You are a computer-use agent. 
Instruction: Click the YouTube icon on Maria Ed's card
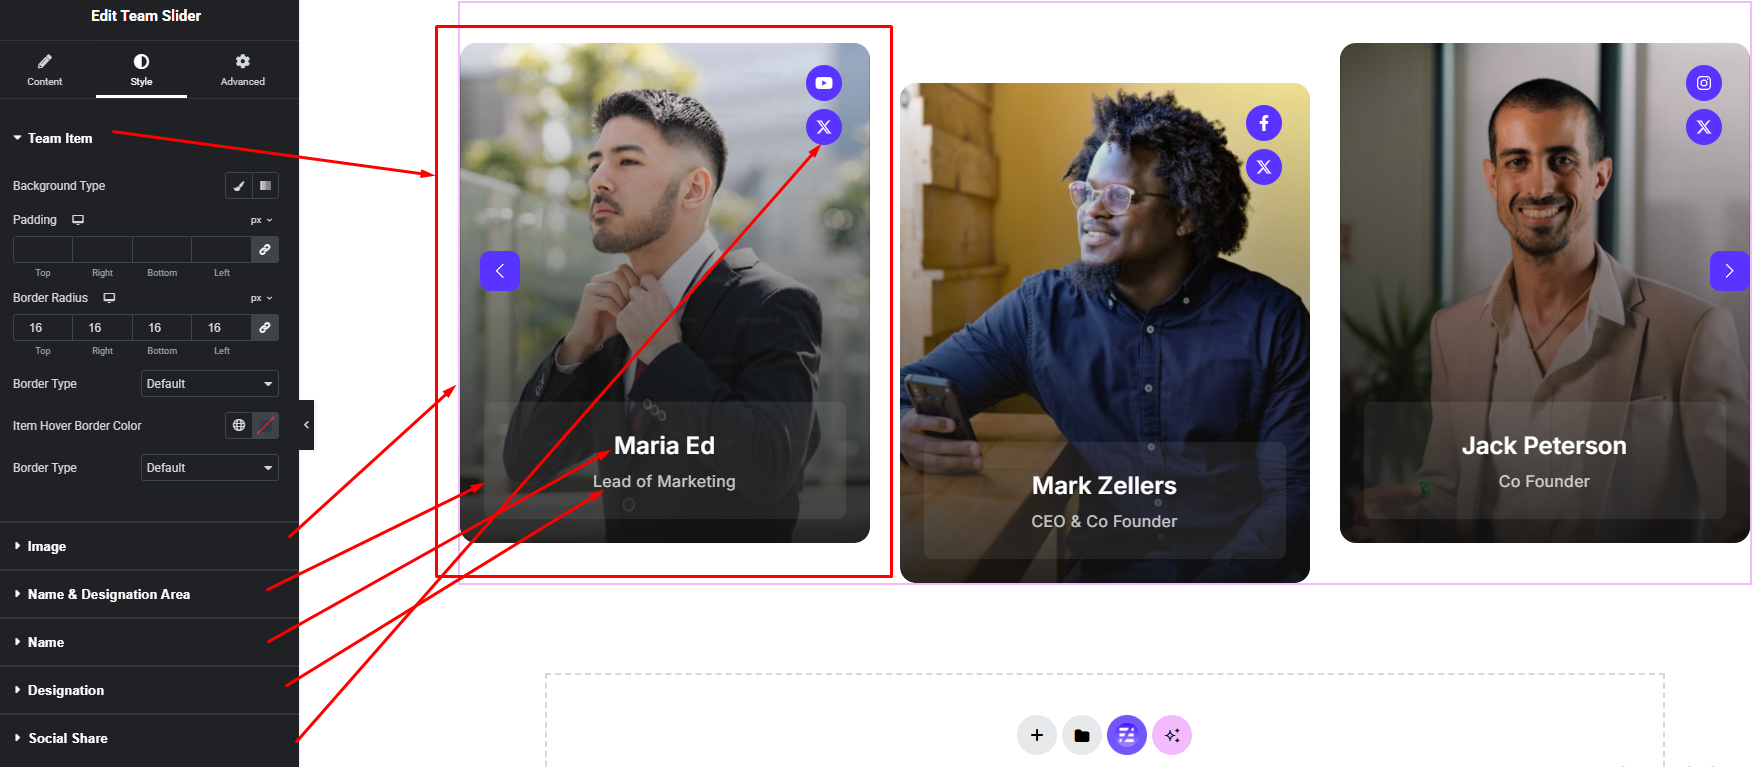823,83
